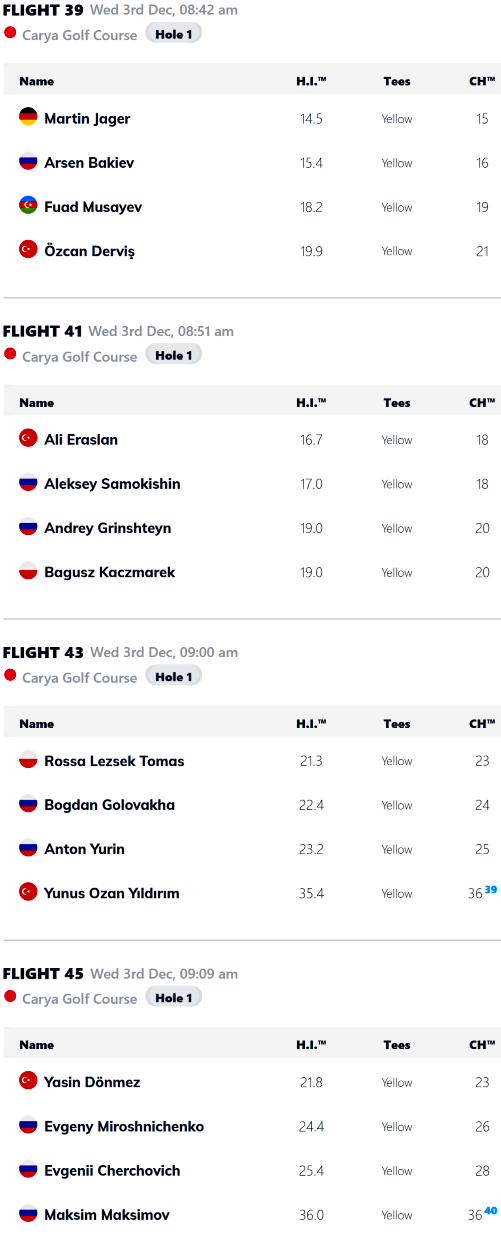This screenshot has height=1242, width=501.
Task: Click the blue 40 superscript in Maksimov's row
Action: point(491,1210)
